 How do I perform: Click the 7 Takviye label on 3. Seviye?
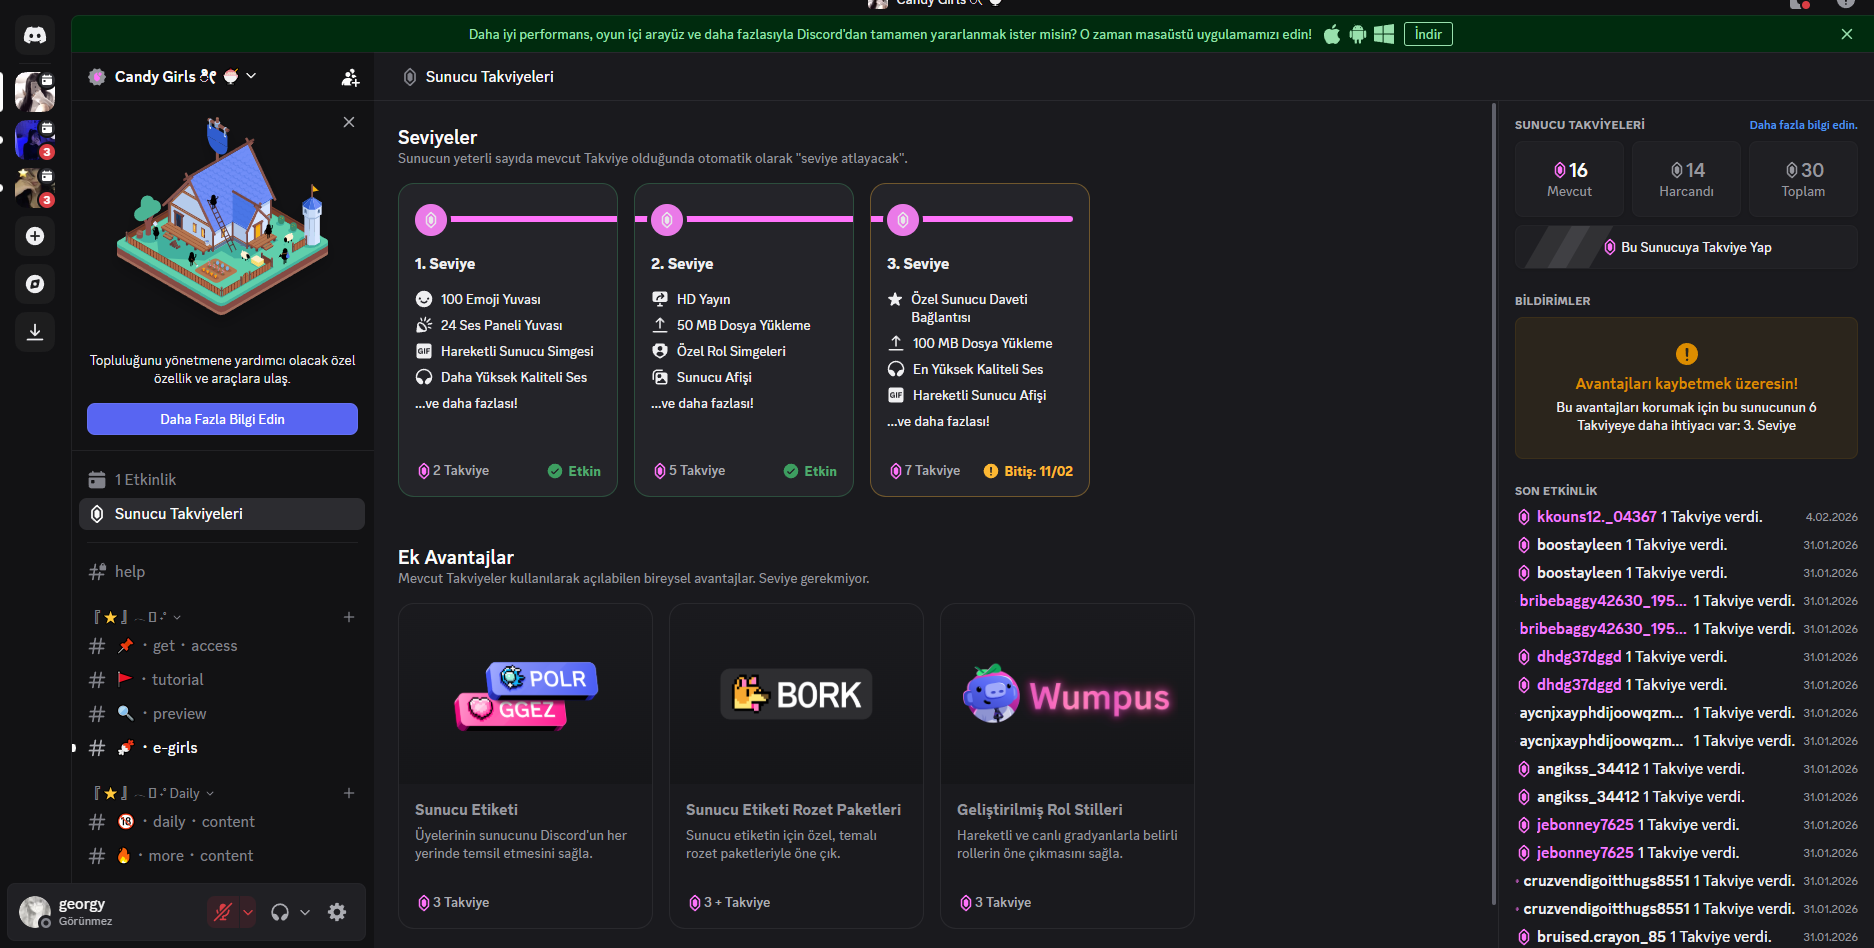click(925, 471)
